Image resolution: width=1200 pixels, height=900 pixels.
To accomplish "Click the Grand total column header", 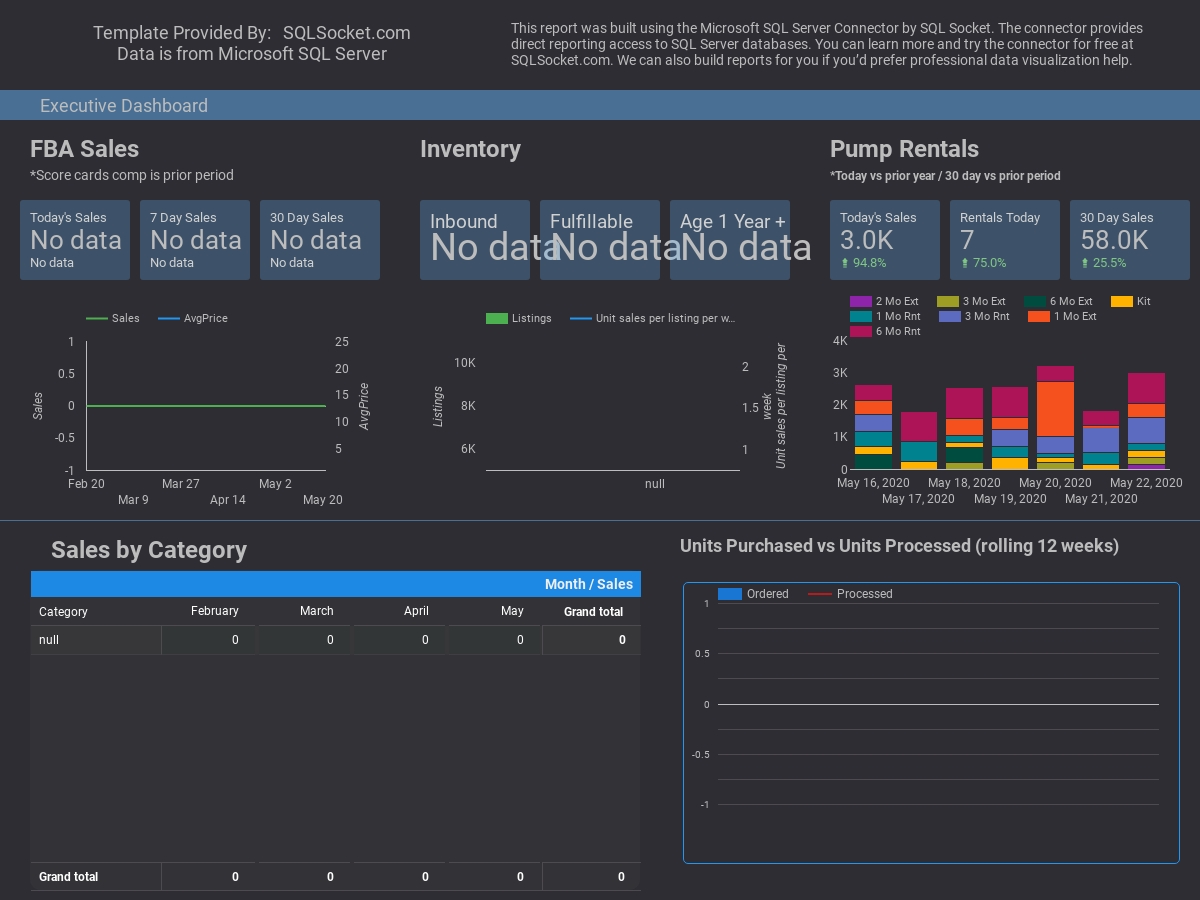I will coord(593,611).
